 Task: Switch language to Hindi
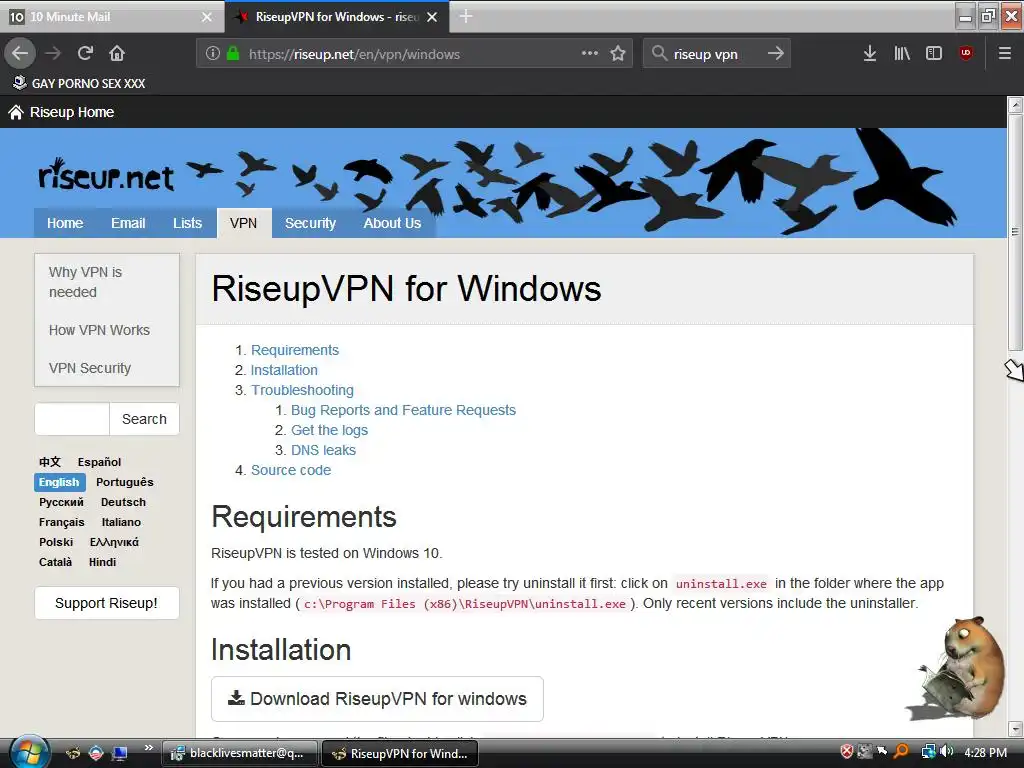pos(103,562)
